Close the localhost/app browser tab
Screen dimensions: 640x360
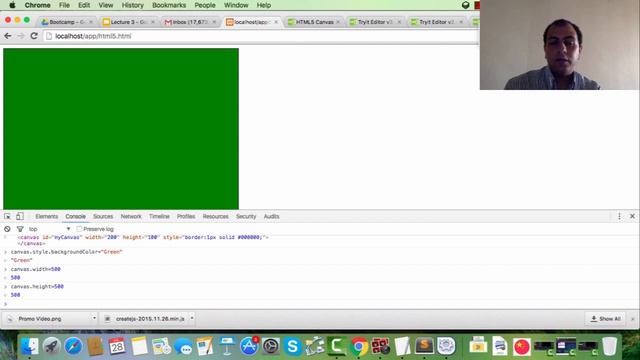click(x=276, y=22)
